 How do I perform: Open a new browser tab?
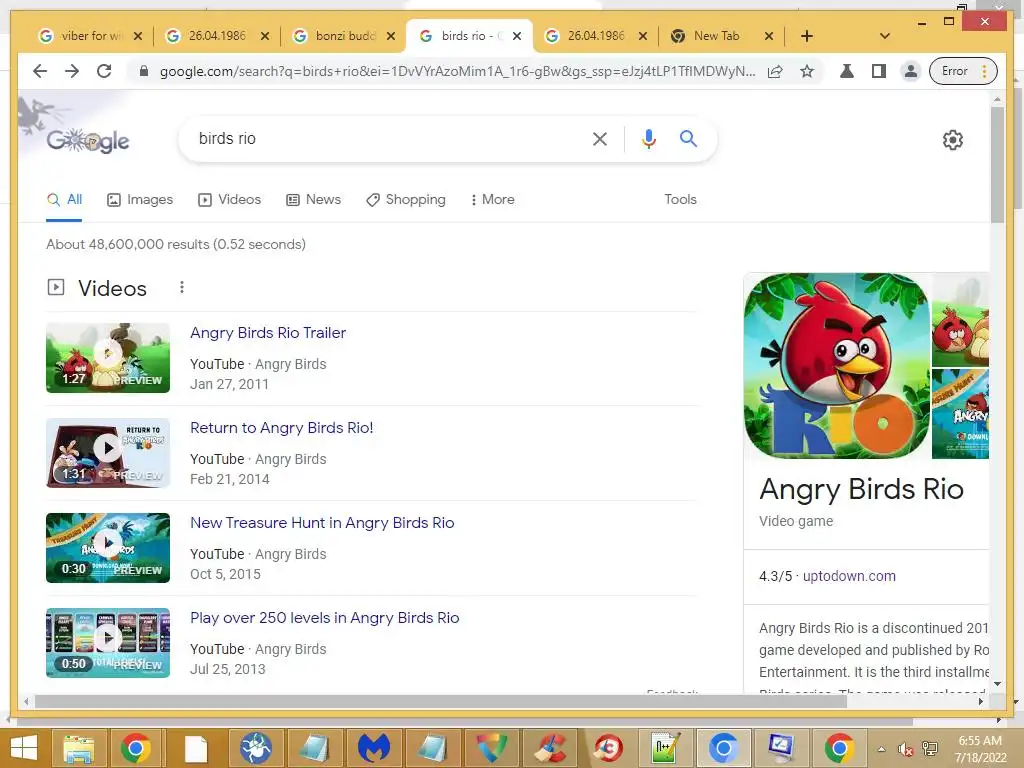click(x=807, y=36)
